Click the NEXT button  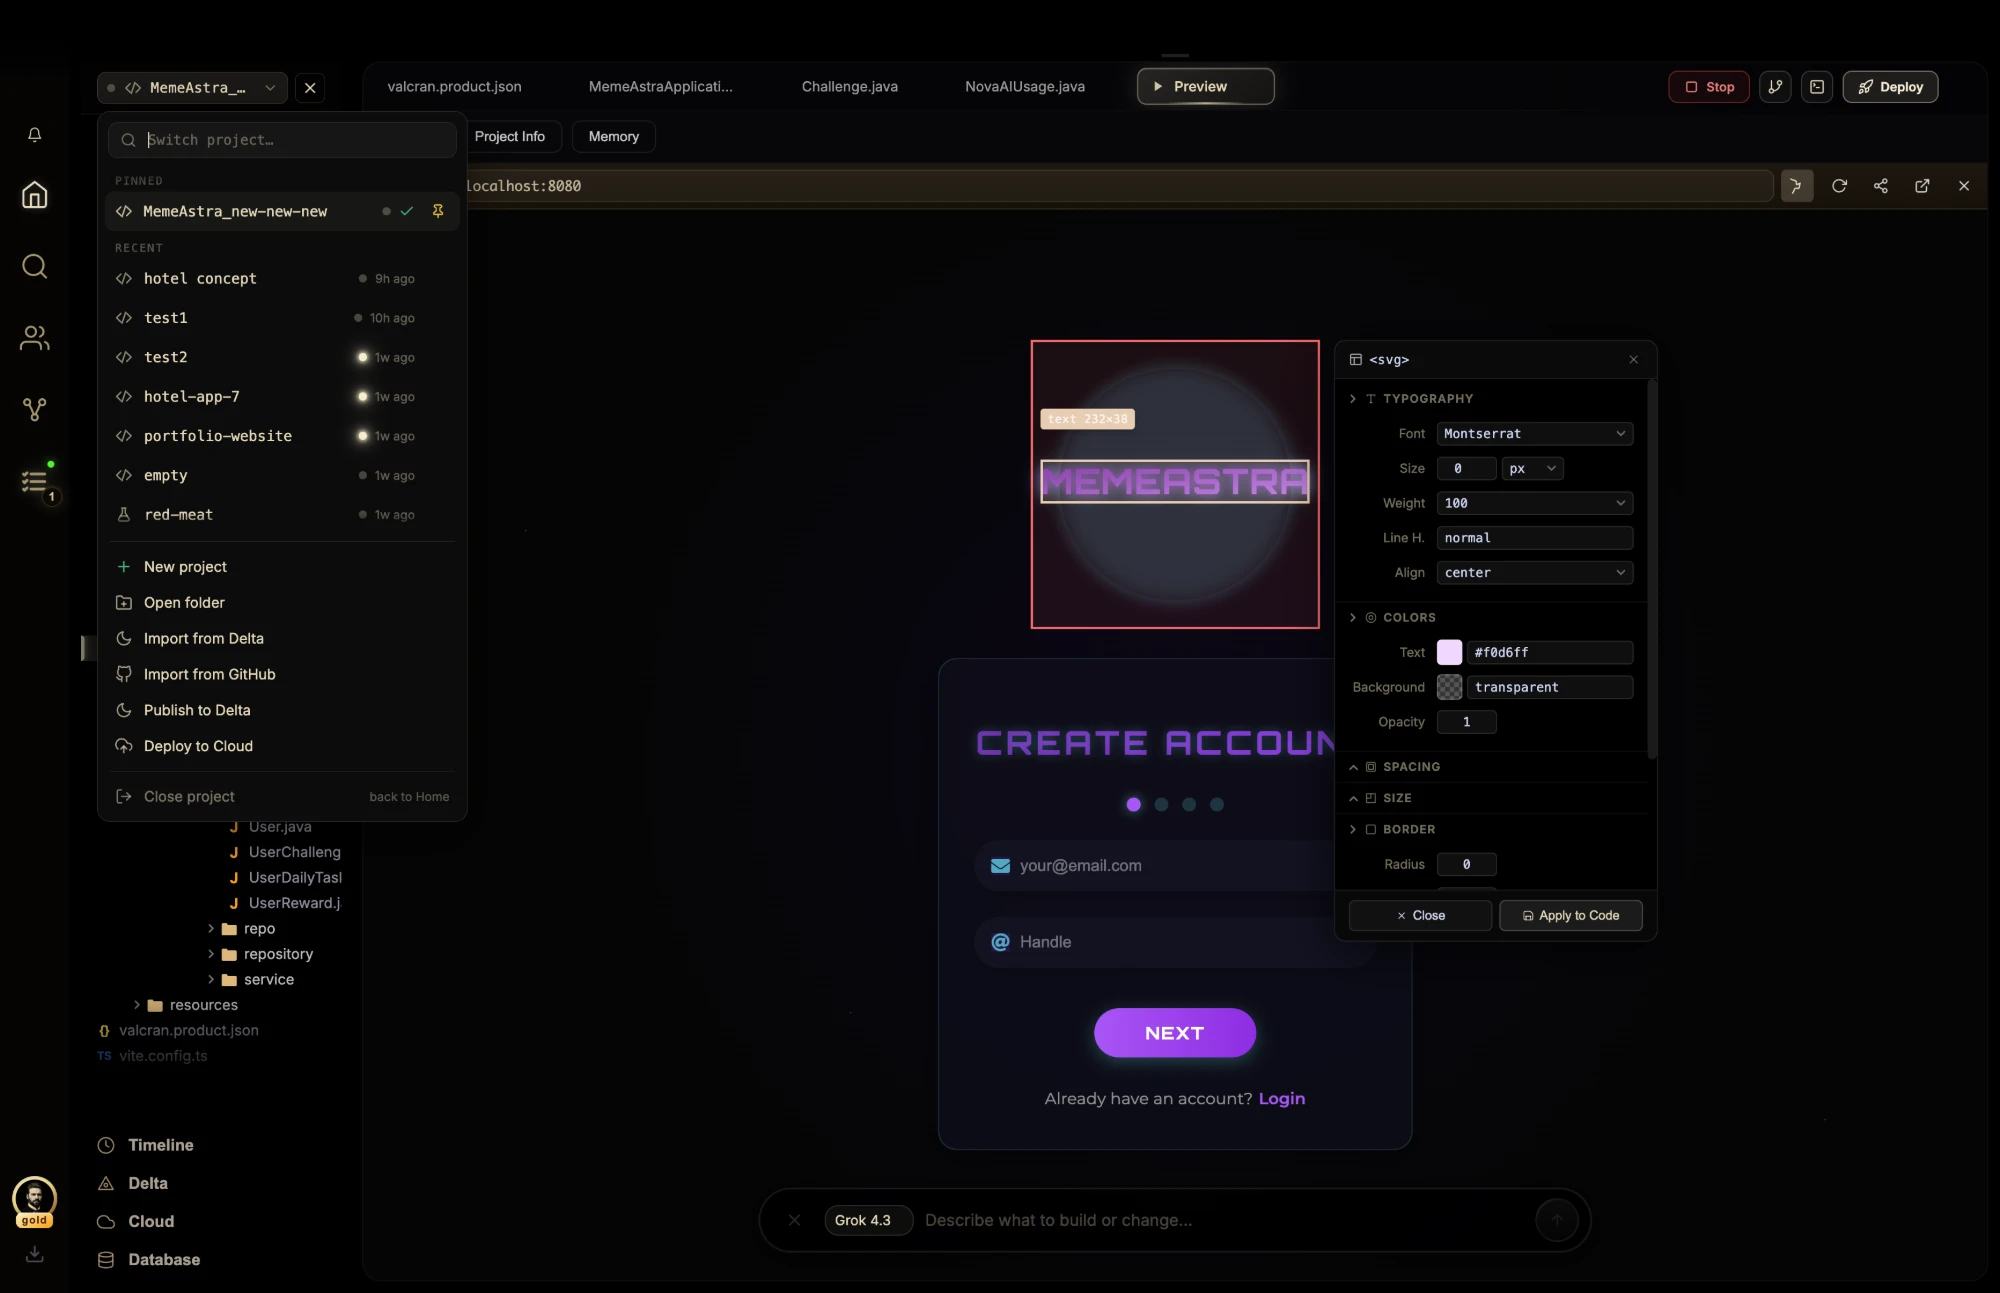(1174, 1034)
